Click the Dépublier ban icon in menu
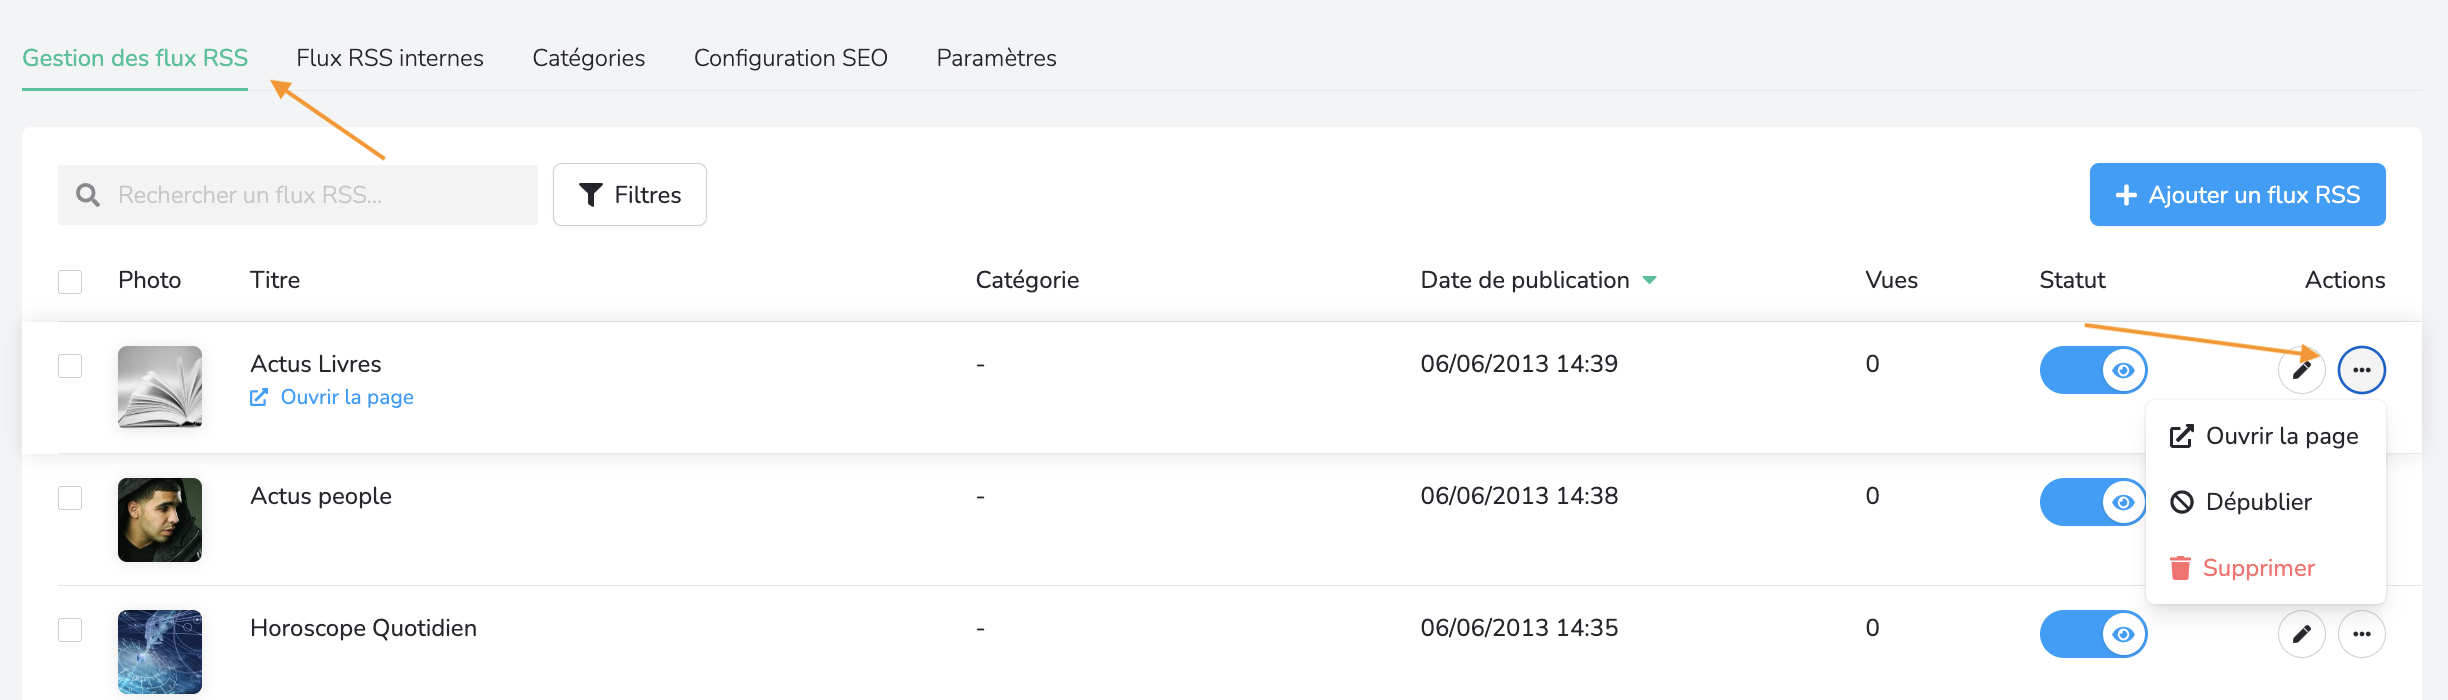 click(2181, 502)
